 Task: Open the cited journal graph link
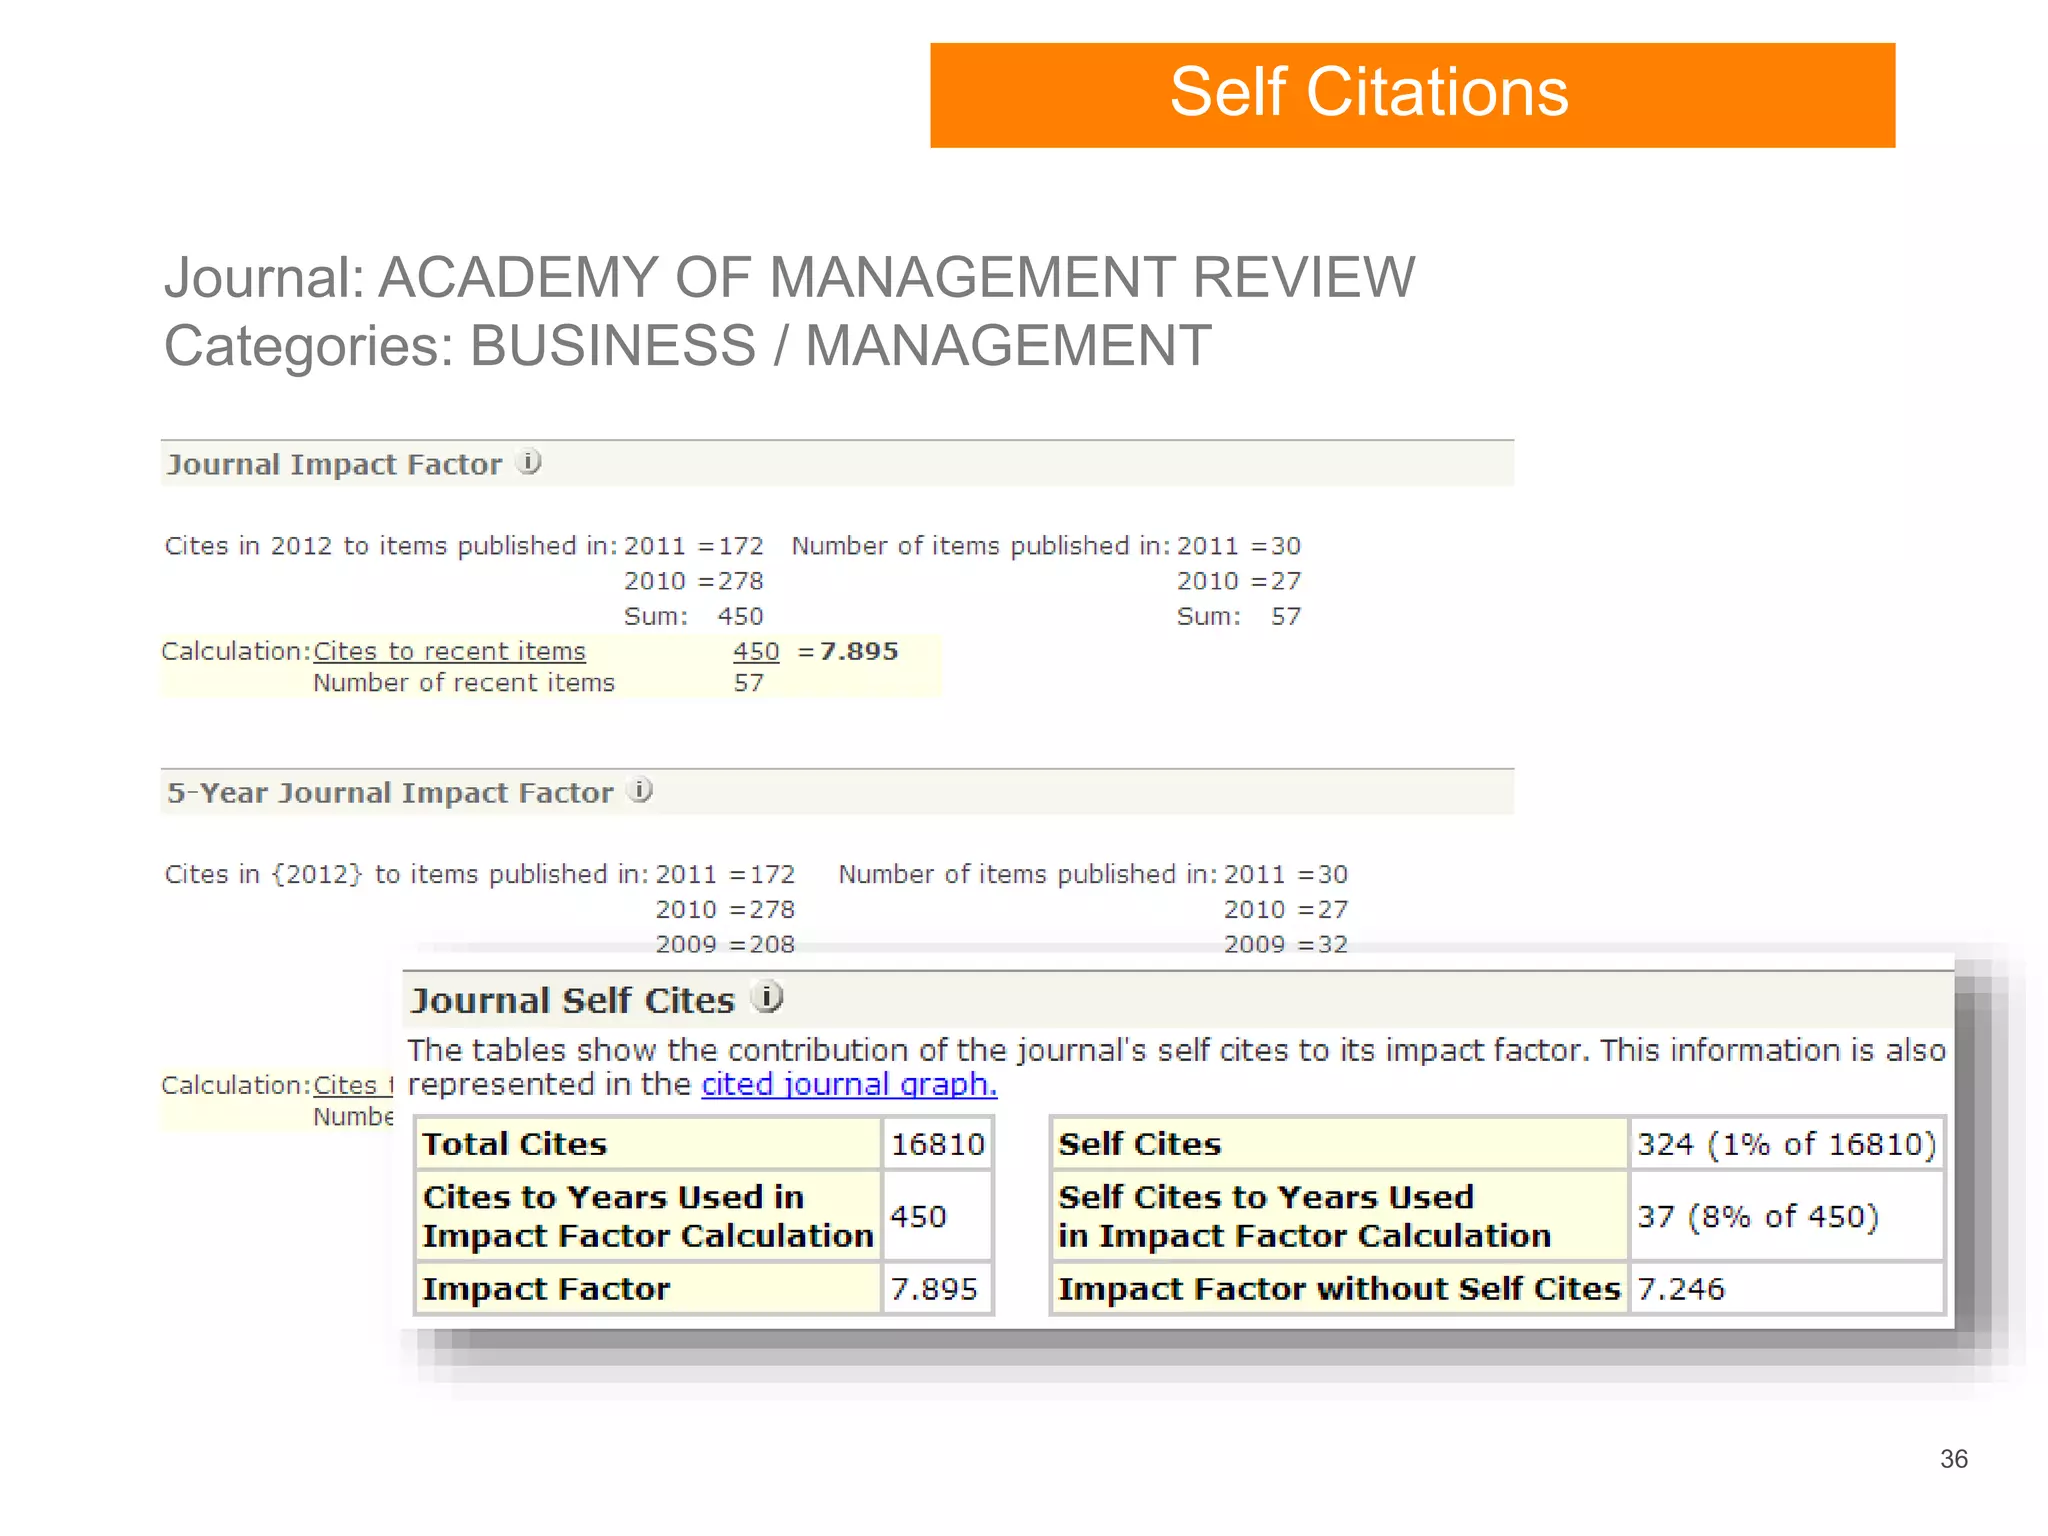coord(849,1084)
